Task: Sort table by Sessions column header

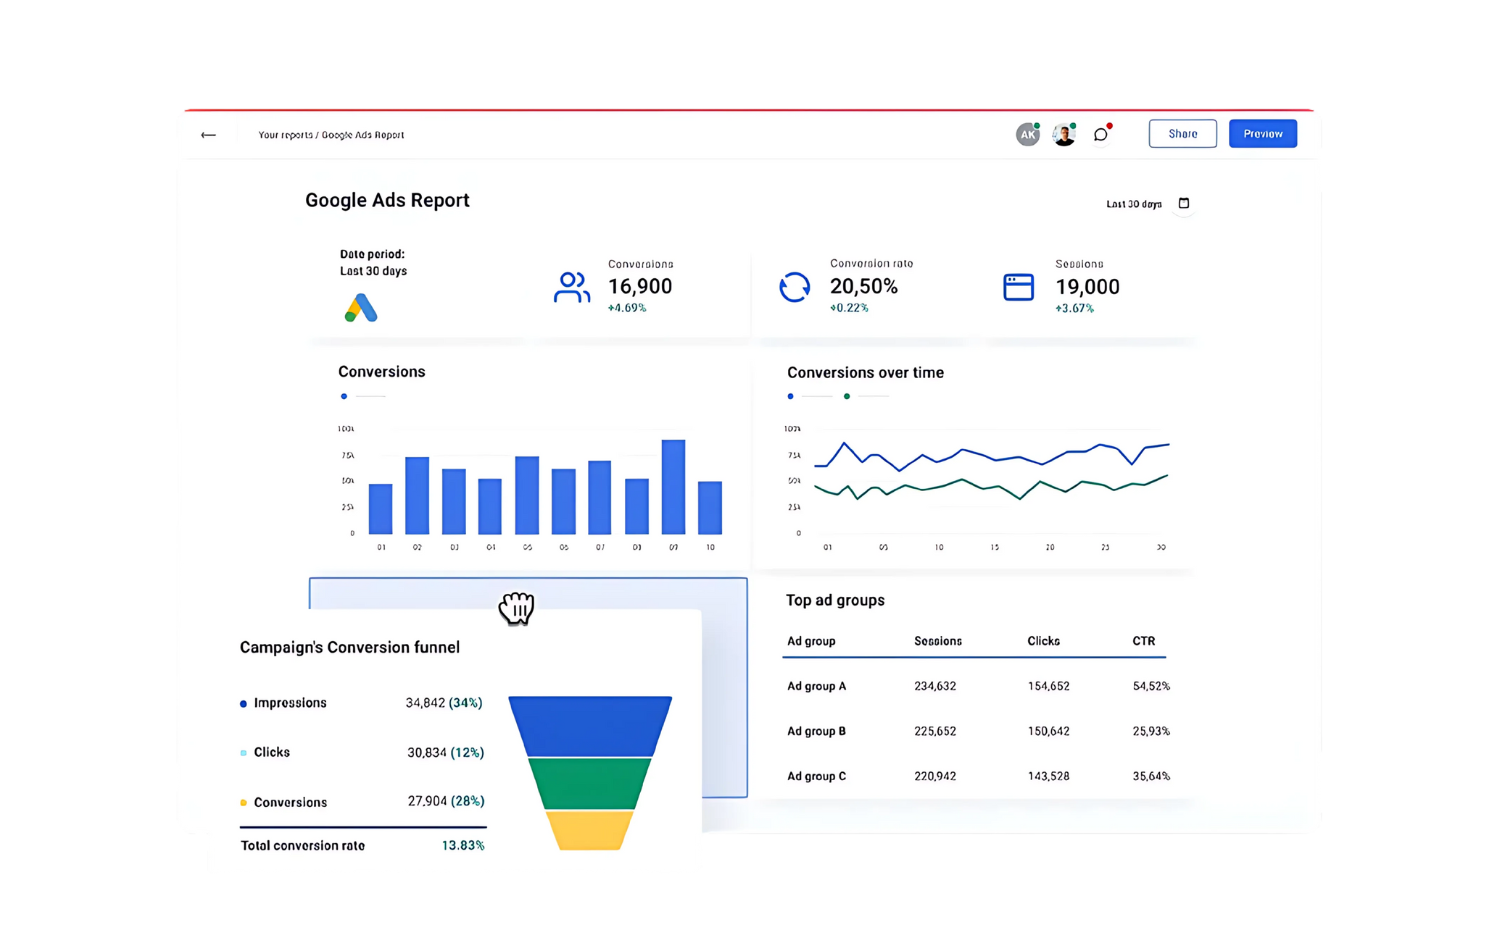Action: point(937,641)
